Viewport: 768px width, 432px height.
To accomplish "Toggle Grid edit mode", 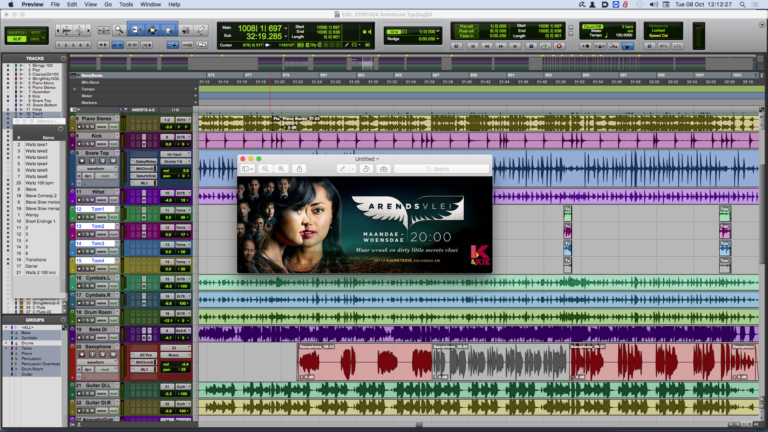I will 36,39.
